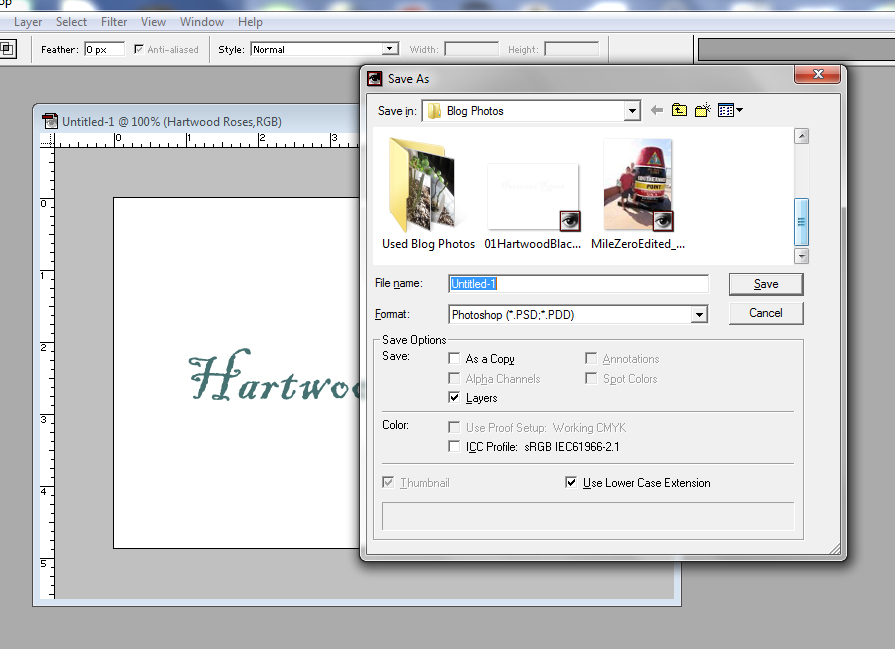The height and width of the screenshot is (649, 895).
Task: Uncheck the Layers save option
Action: 455,397
